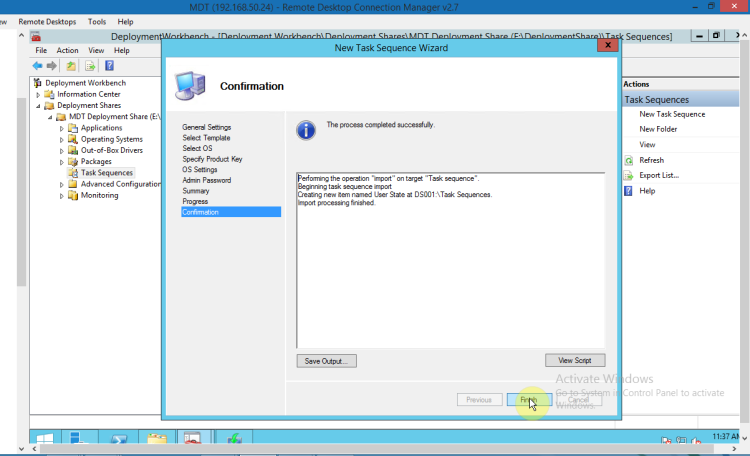Click the Operating Systems folder icon
This screenshot has width=750, height=456.
click(x=73, y=139)
